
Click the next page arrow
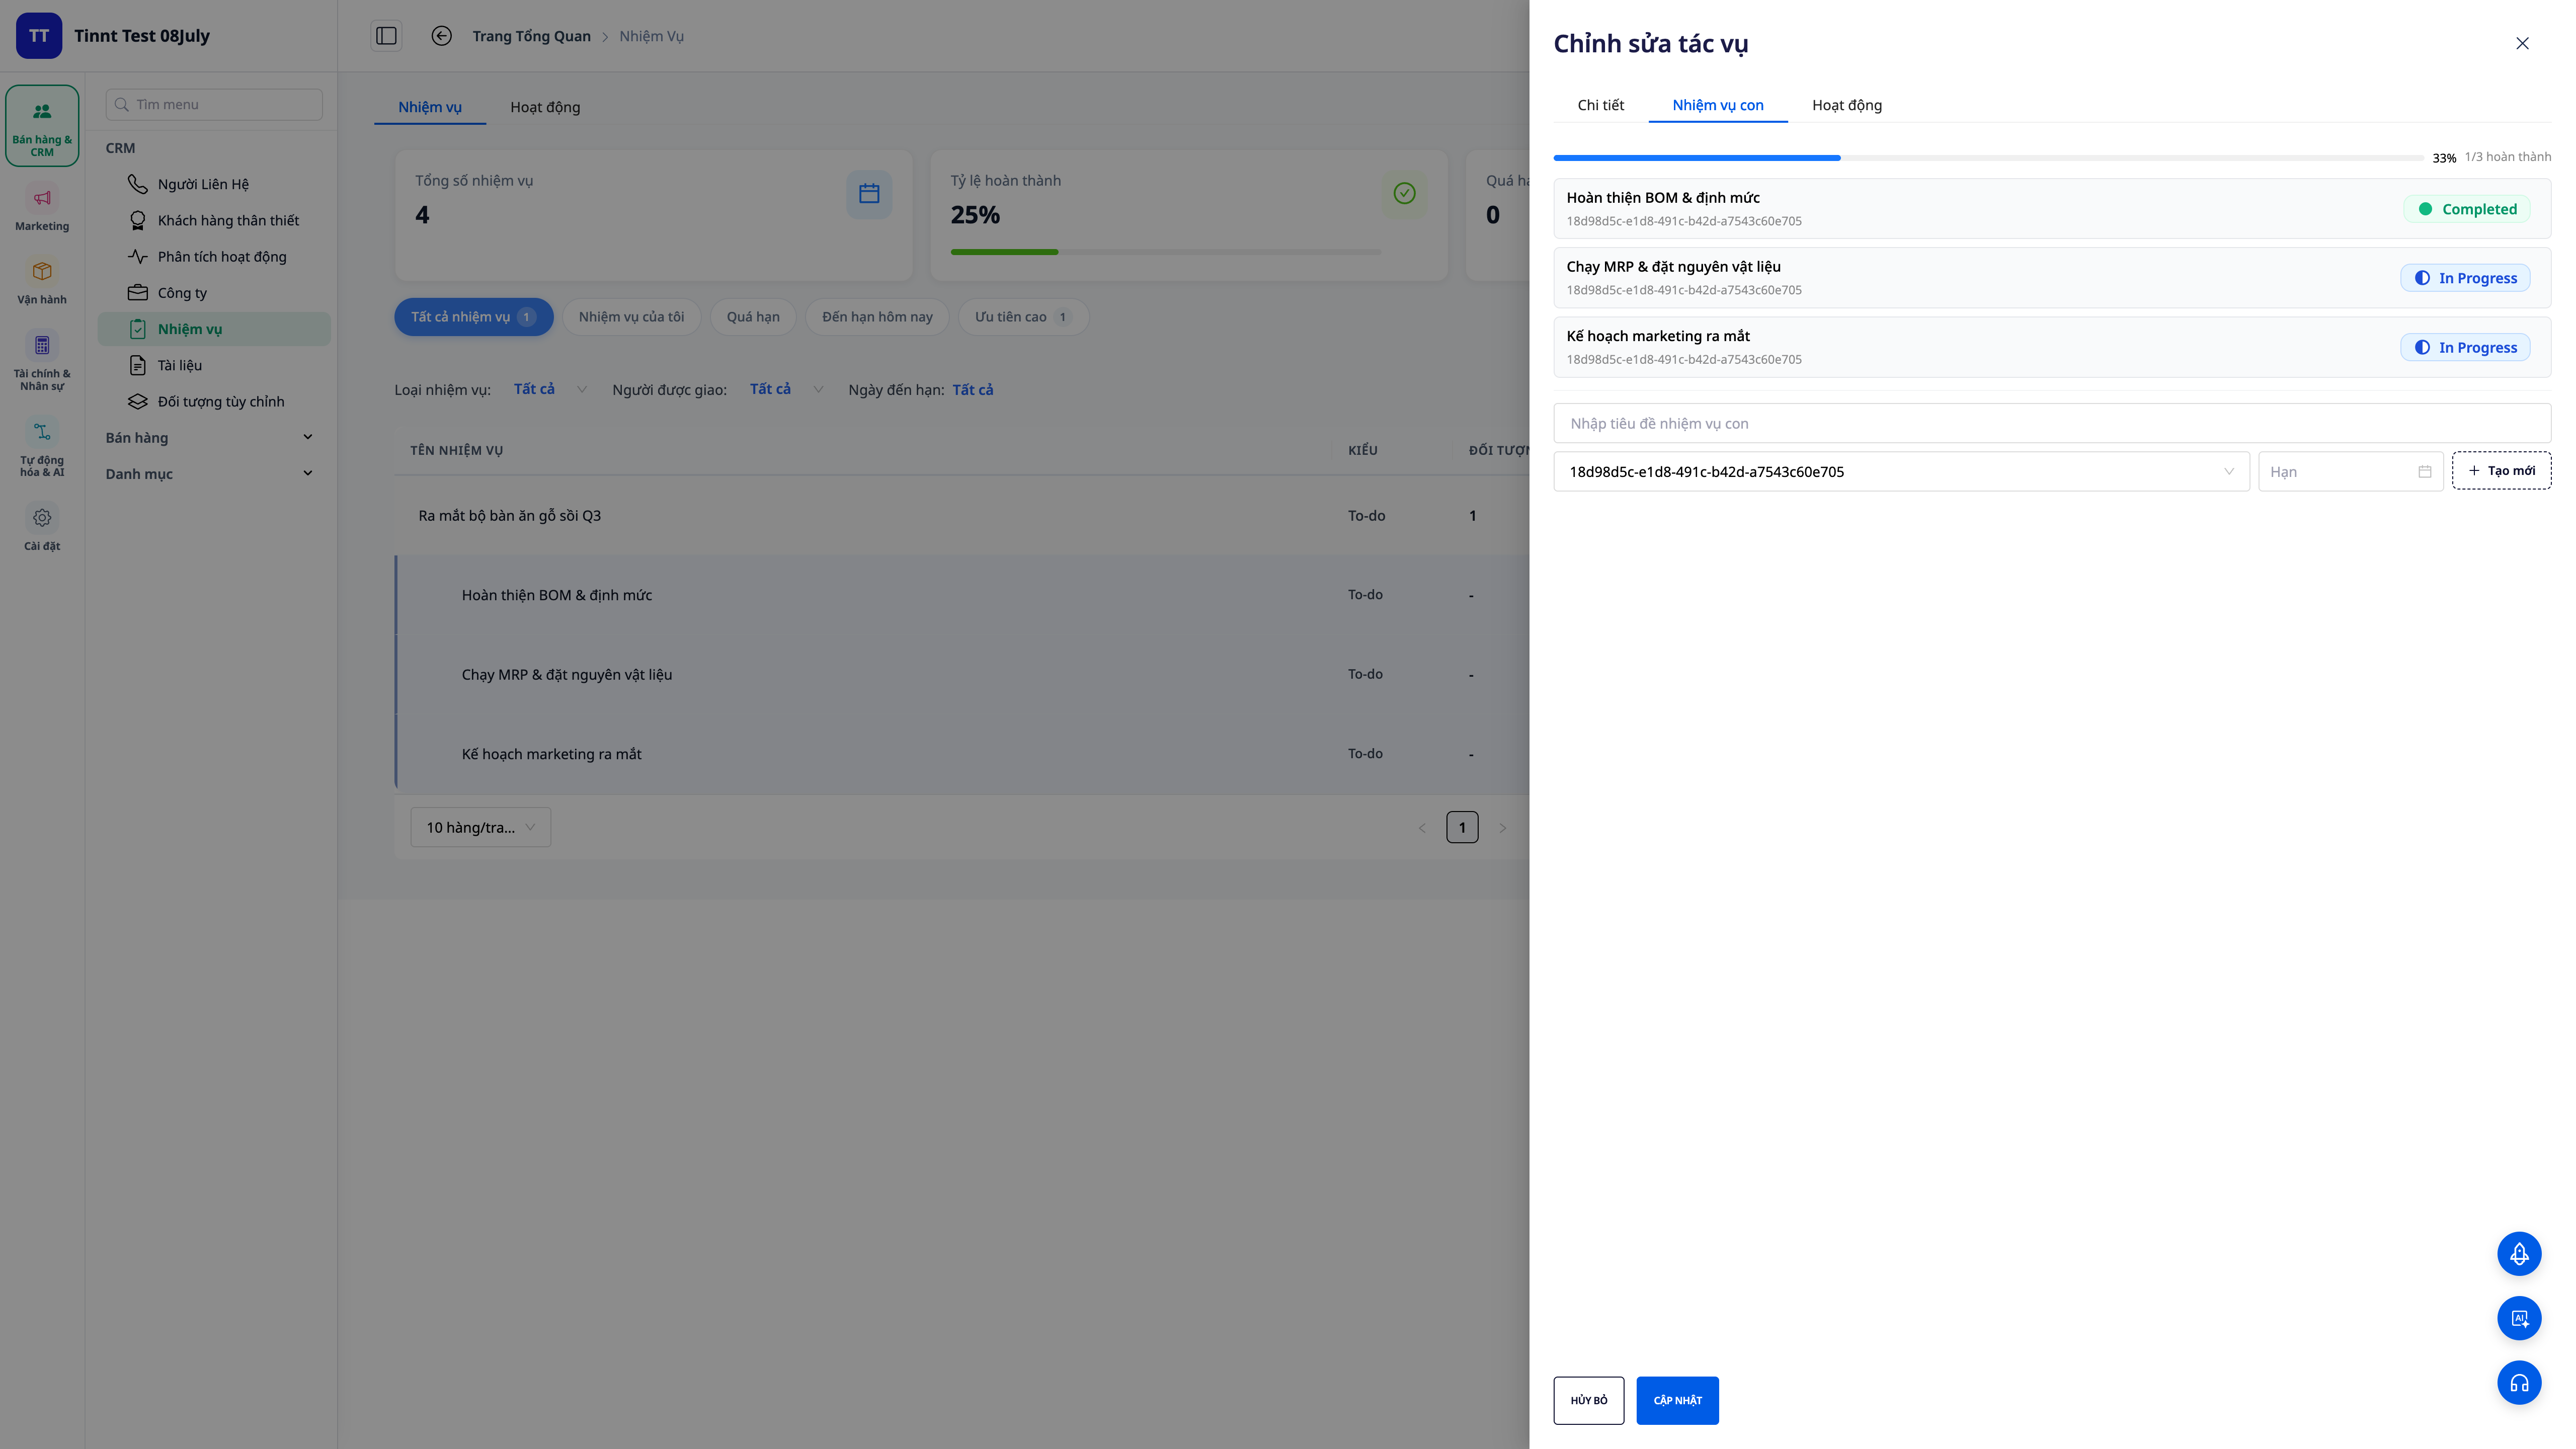pyautogui.click(x=1502, y=827)
